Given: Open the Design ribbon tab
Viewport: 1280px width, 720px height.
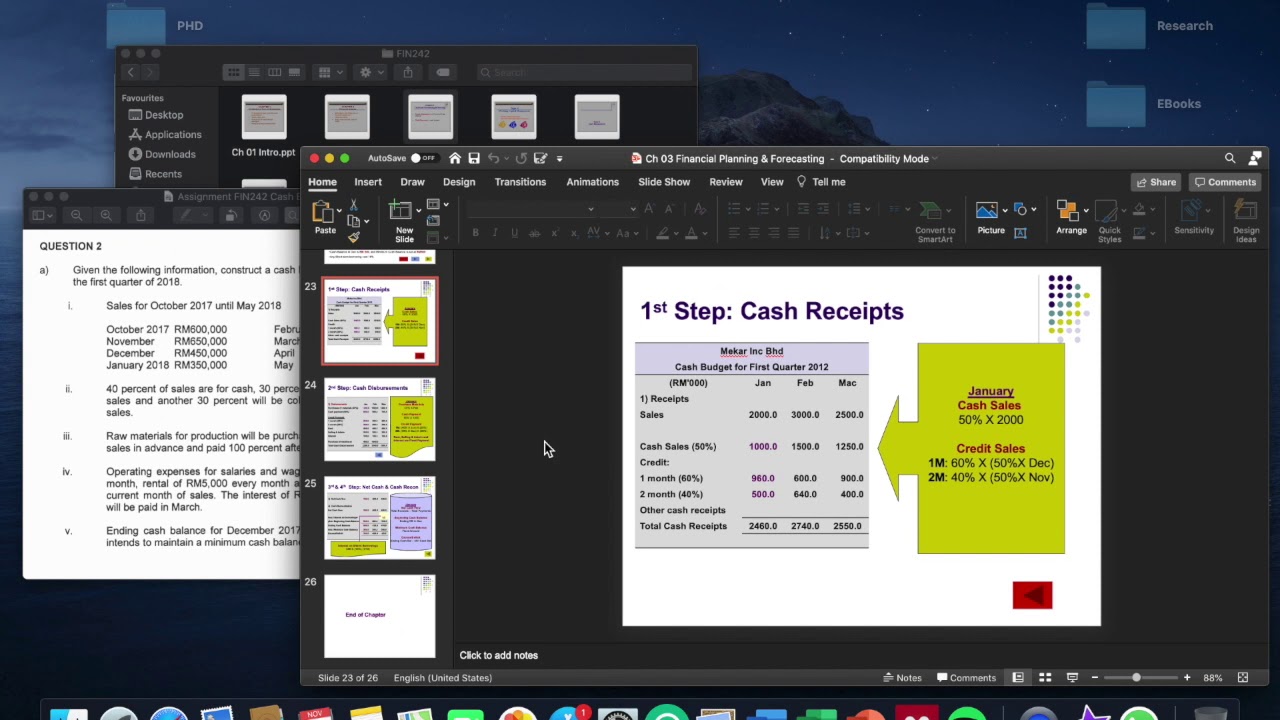Looking at the screenshot, I should pyautogui.click(x=459, y=182).
